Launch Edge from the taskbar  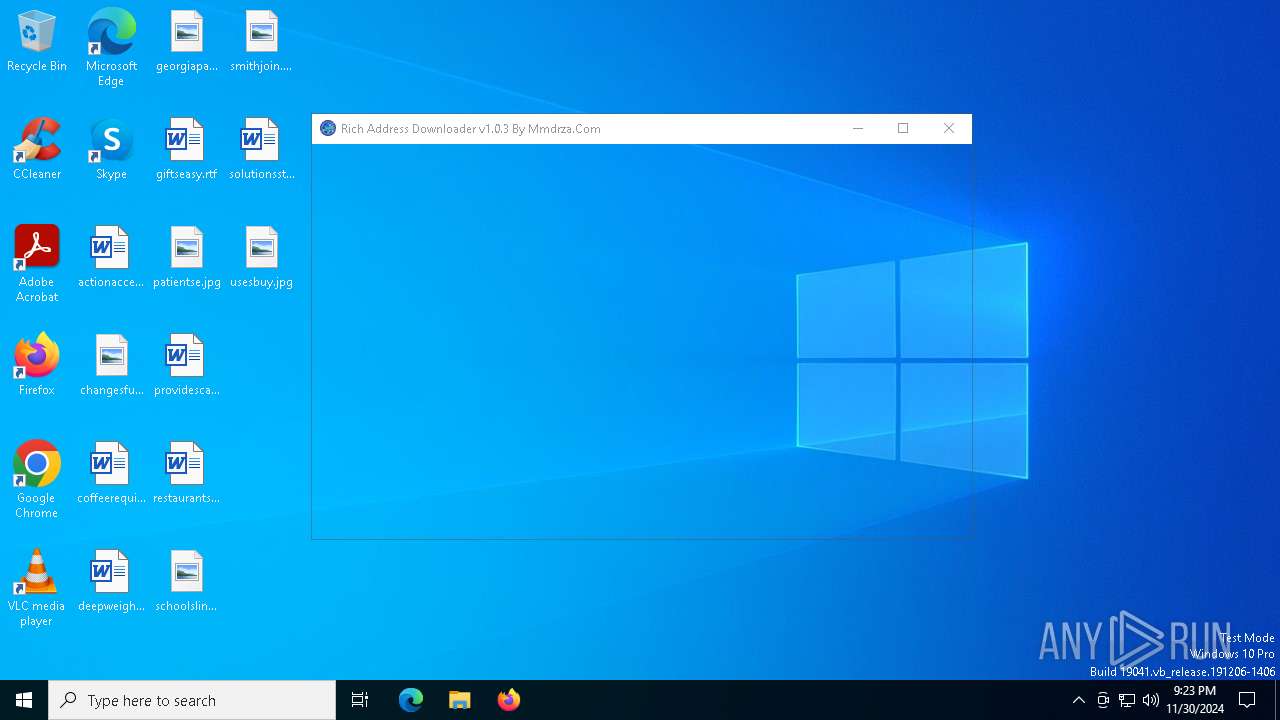point(411,700)
